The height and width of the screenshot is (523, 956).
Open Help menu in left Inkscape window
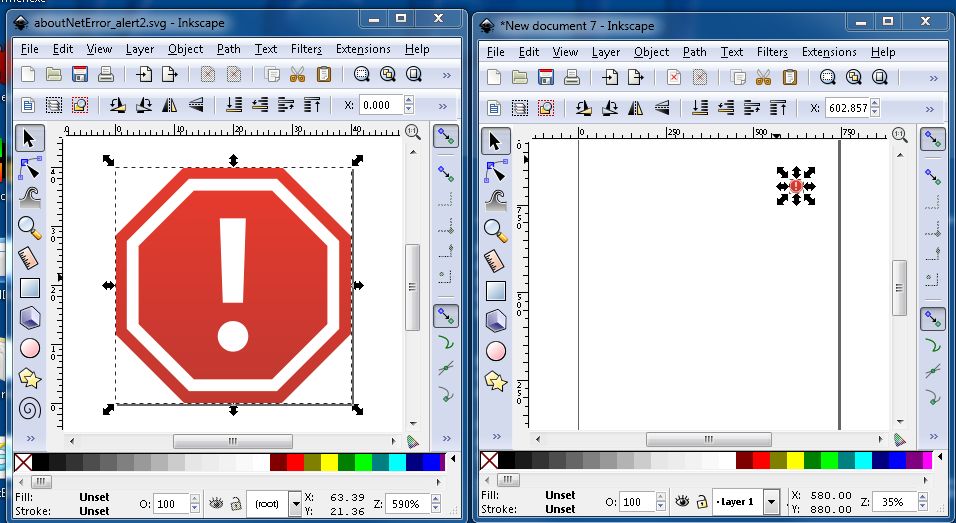(x=417, y=49)
